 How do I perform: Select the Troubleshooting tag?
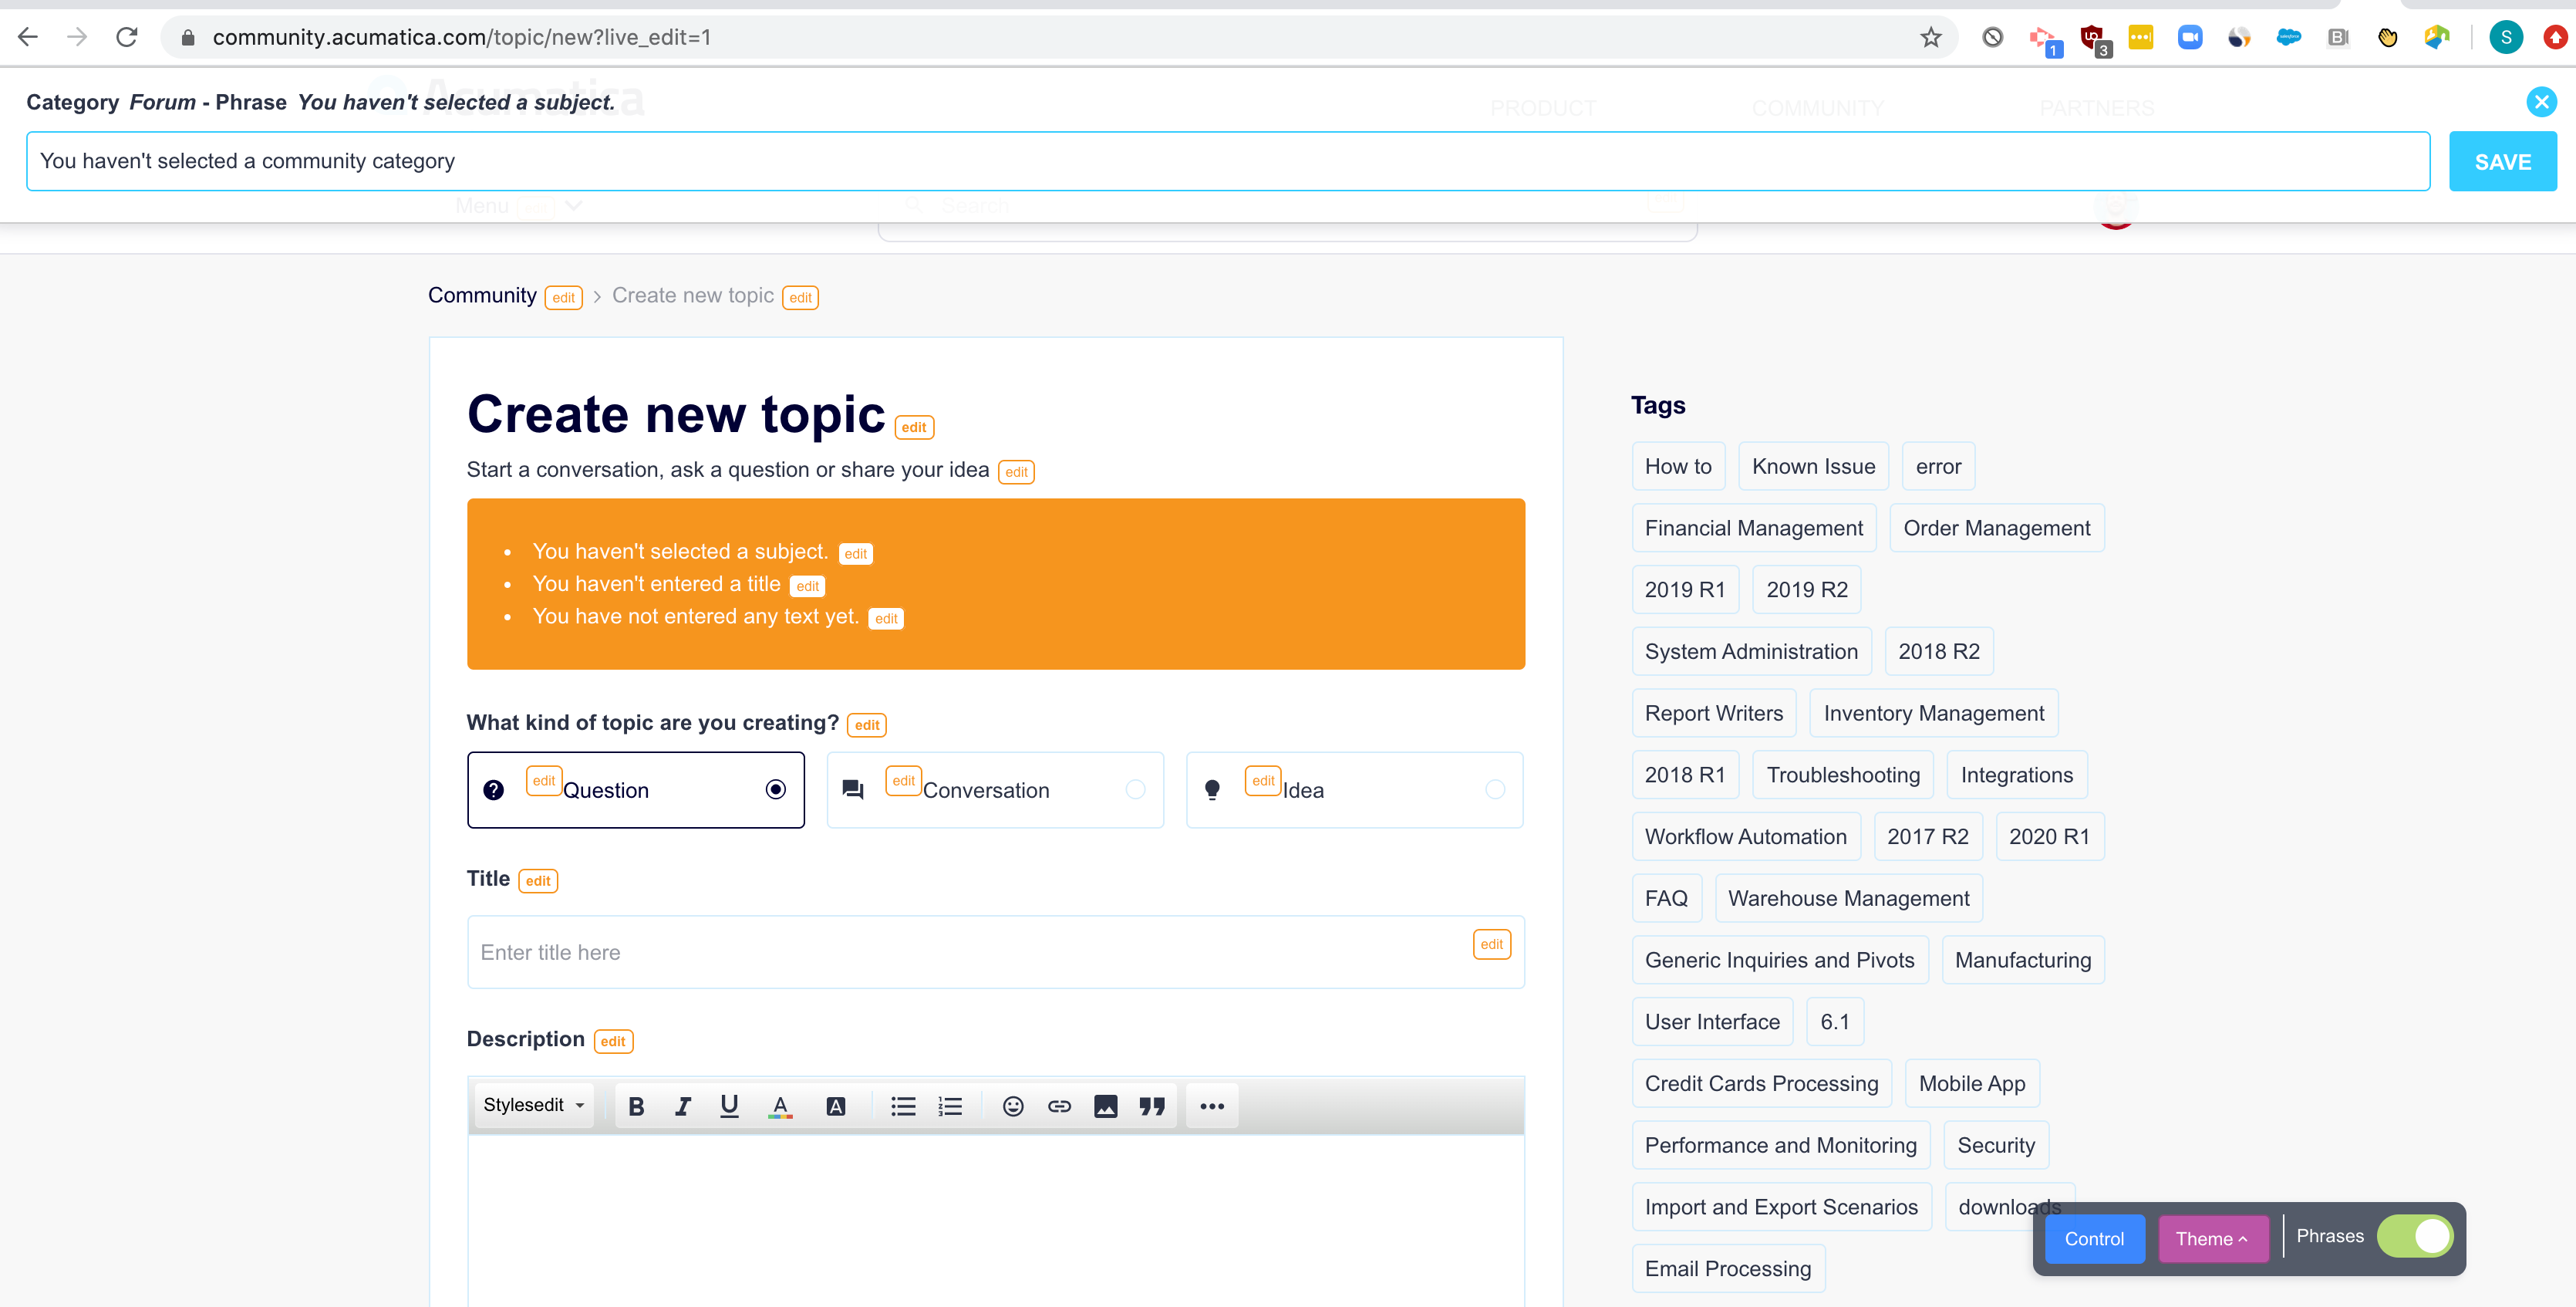click(x=1842, y=774)
